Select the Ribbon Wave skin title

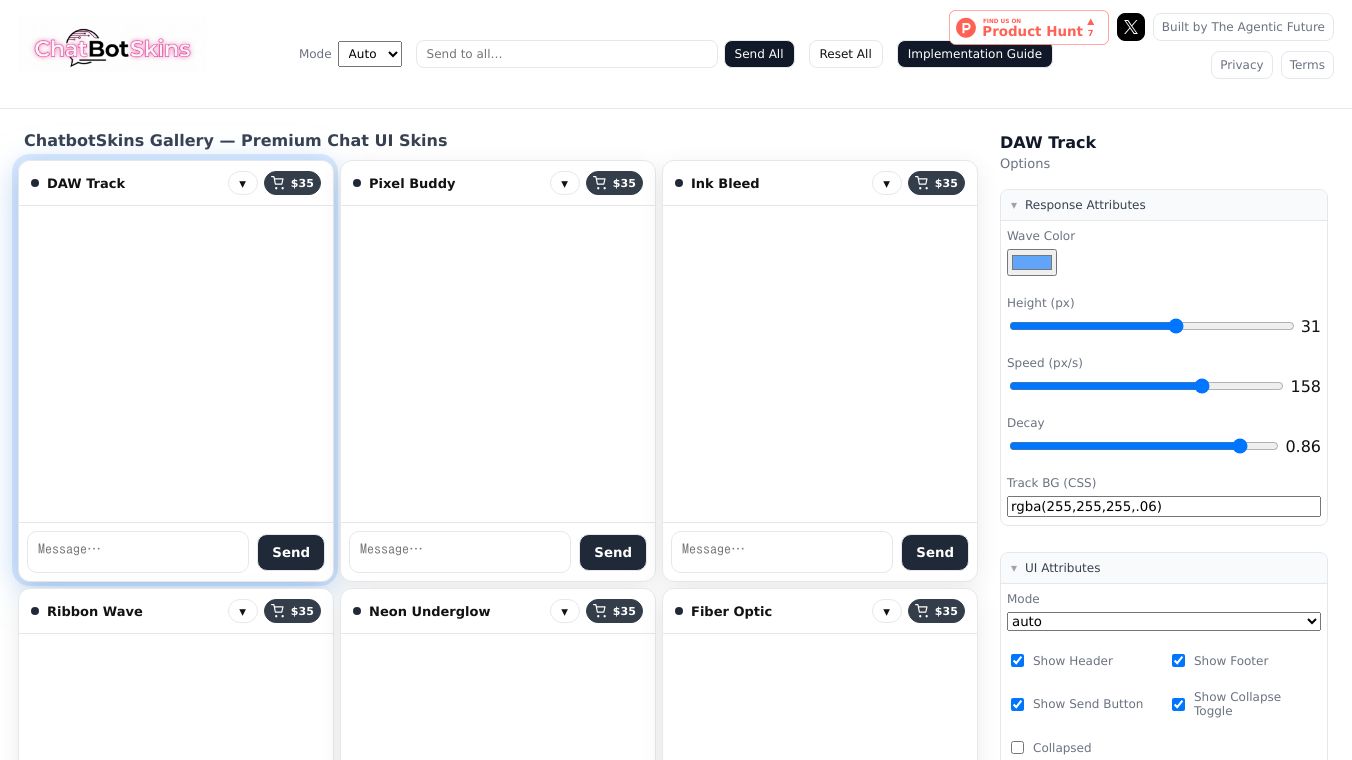95,611
